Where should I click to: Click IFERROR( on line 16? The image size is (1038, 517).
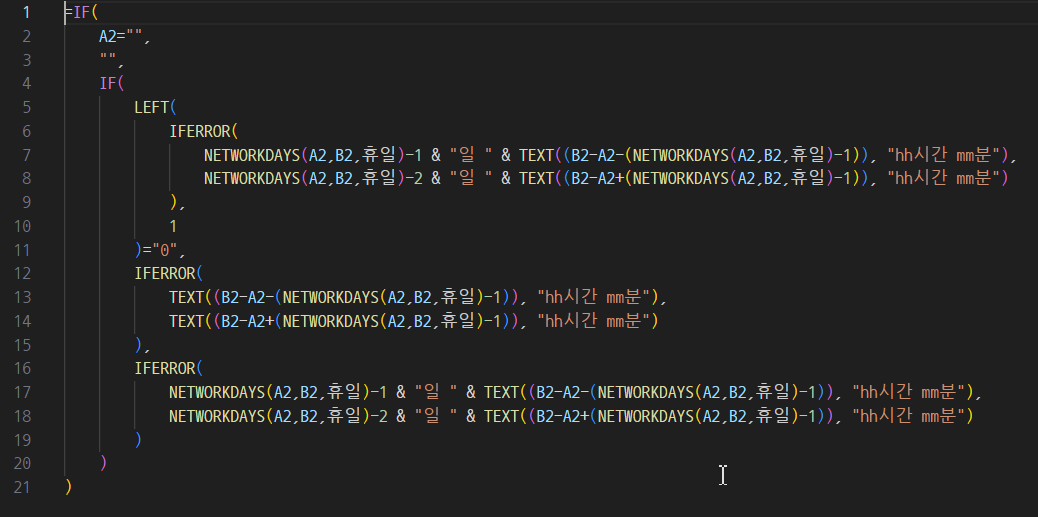169,369
